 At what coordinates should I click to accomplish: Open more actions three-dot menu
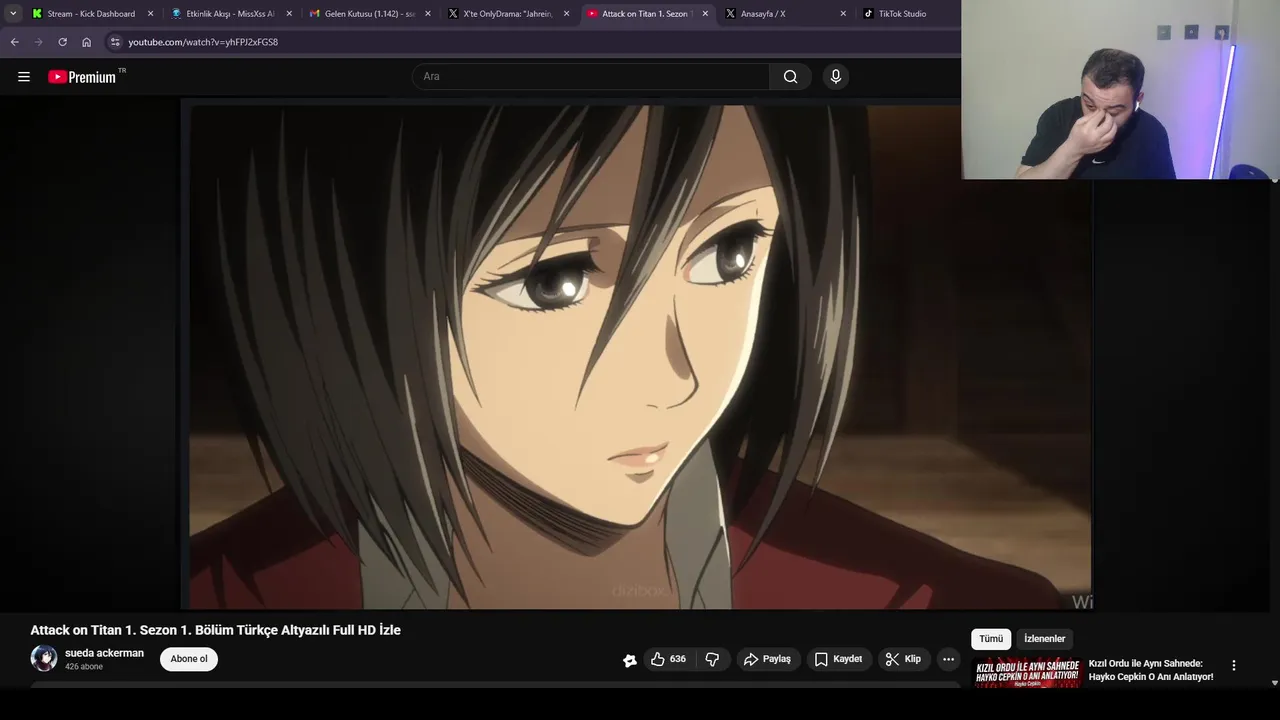tap(948, 659)
